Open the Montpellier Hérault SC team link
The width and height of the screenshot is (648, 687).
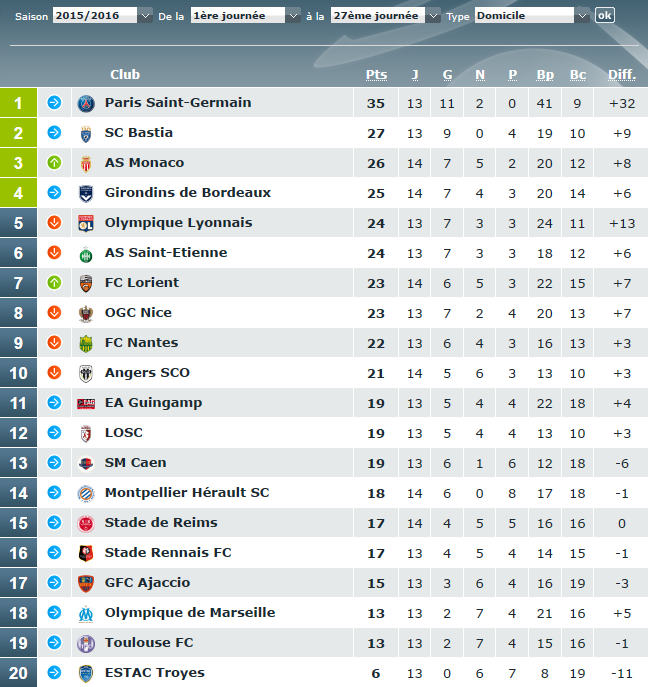click(x=187, y=493)
